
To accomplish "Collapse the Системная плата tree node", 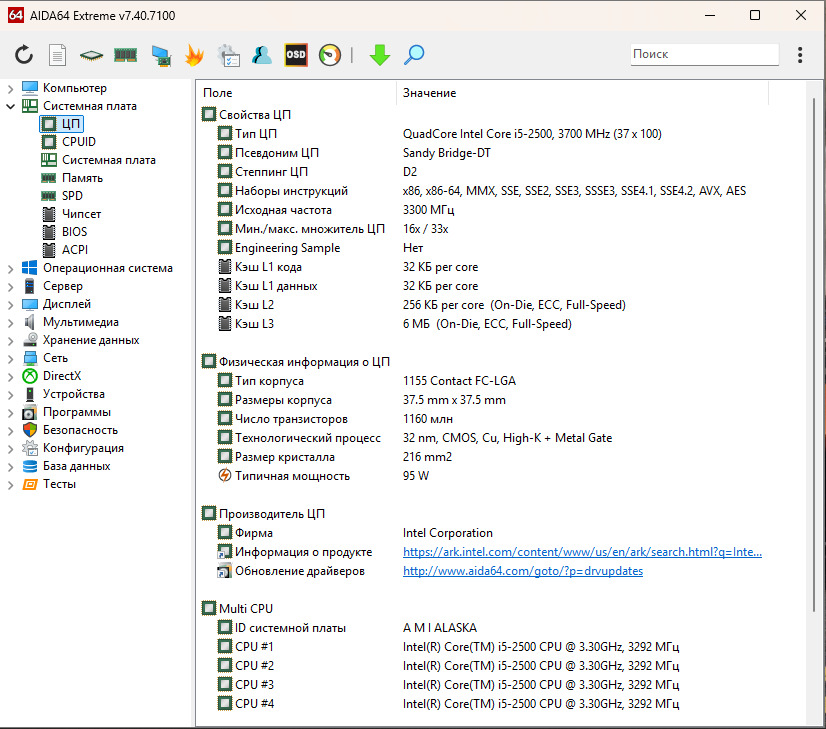I will coord(11,106).
